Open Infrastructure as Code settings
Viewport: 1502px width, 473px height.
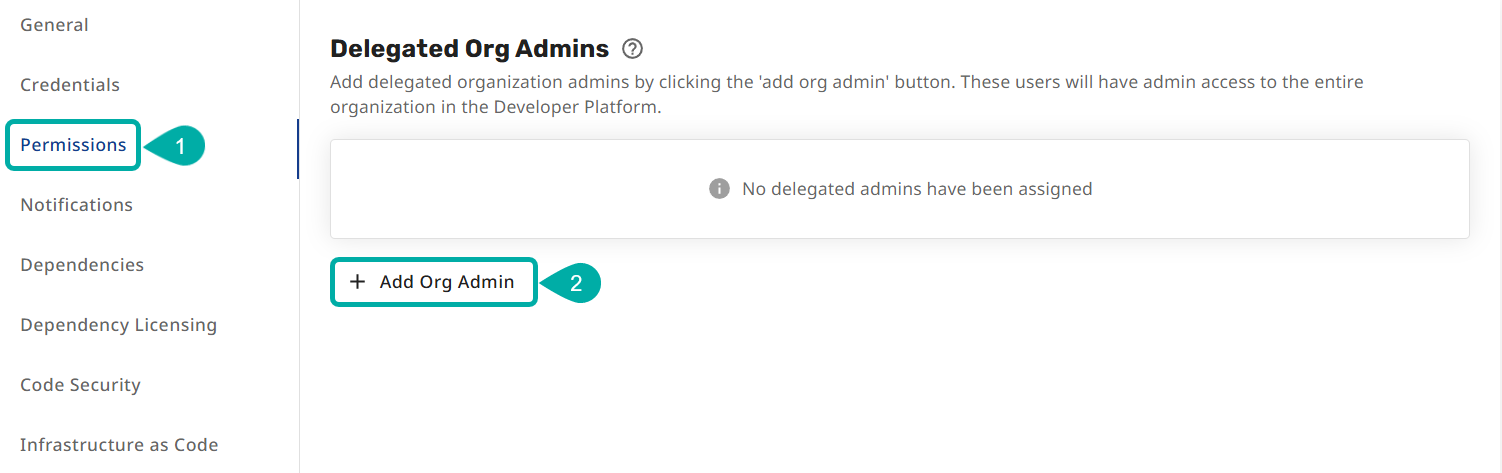pos(119,445)
